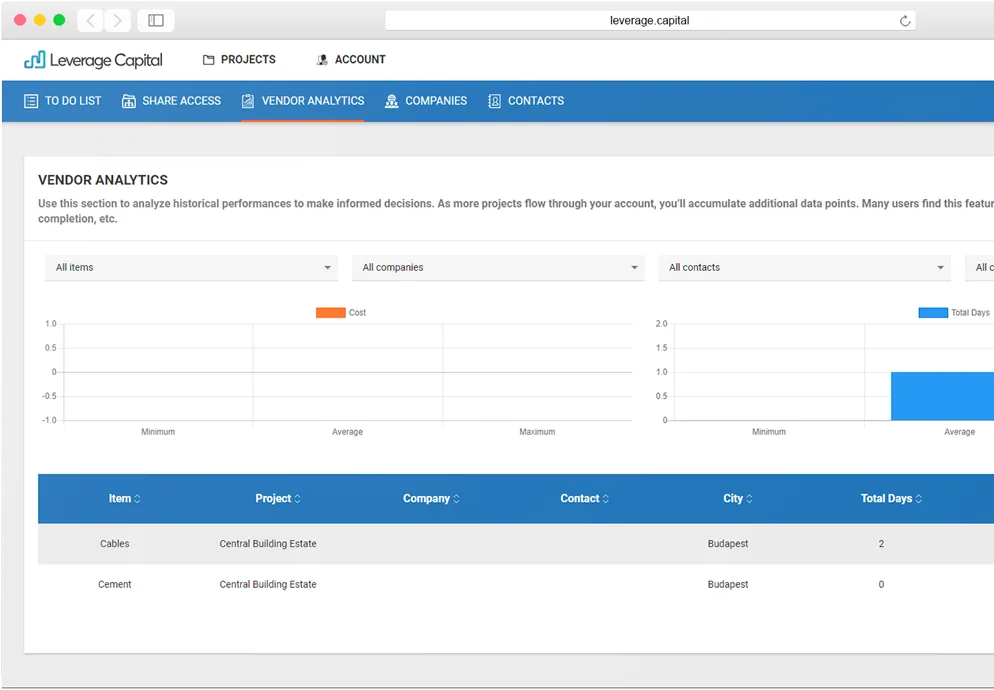The height and width of the screenshot is (690, 994).
Task: Sort table by Contact column arrows
Action: click(605, 499)
